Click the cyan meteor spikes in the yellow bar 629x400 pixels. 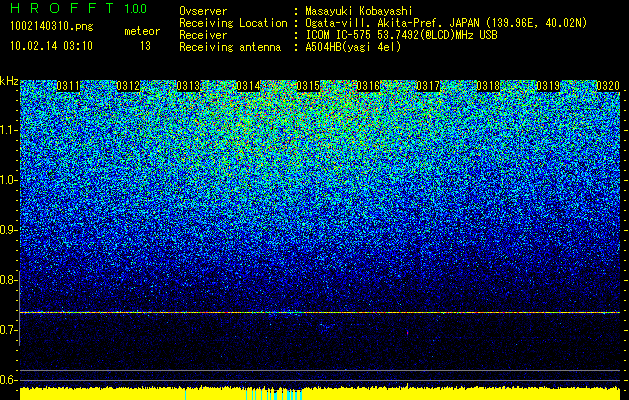pyautogui.click(x=274, y=394)
